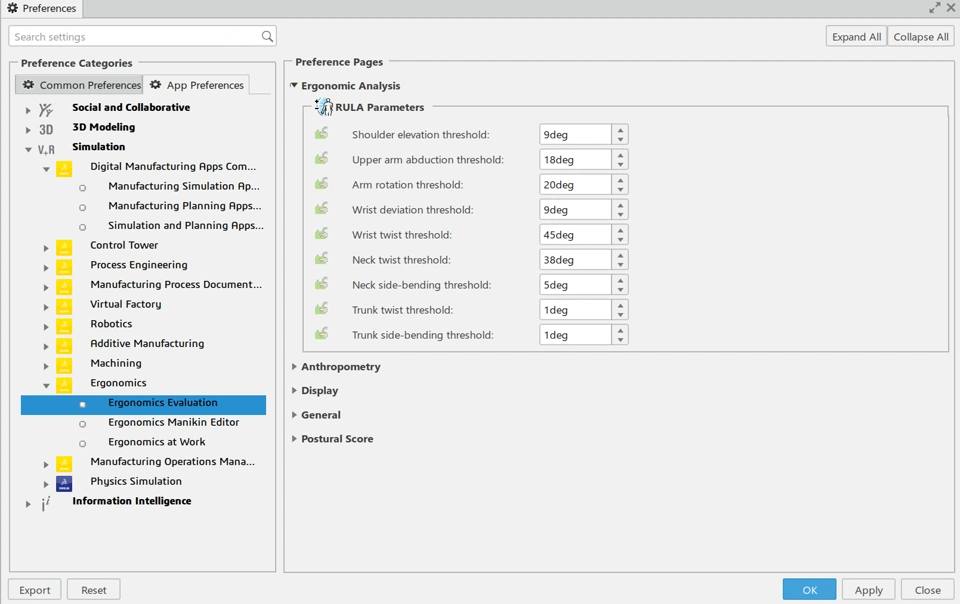This screenshot has height=604, width=960.
Task: Click the Physics Simulation blue icon
Action: pos(64,483)
